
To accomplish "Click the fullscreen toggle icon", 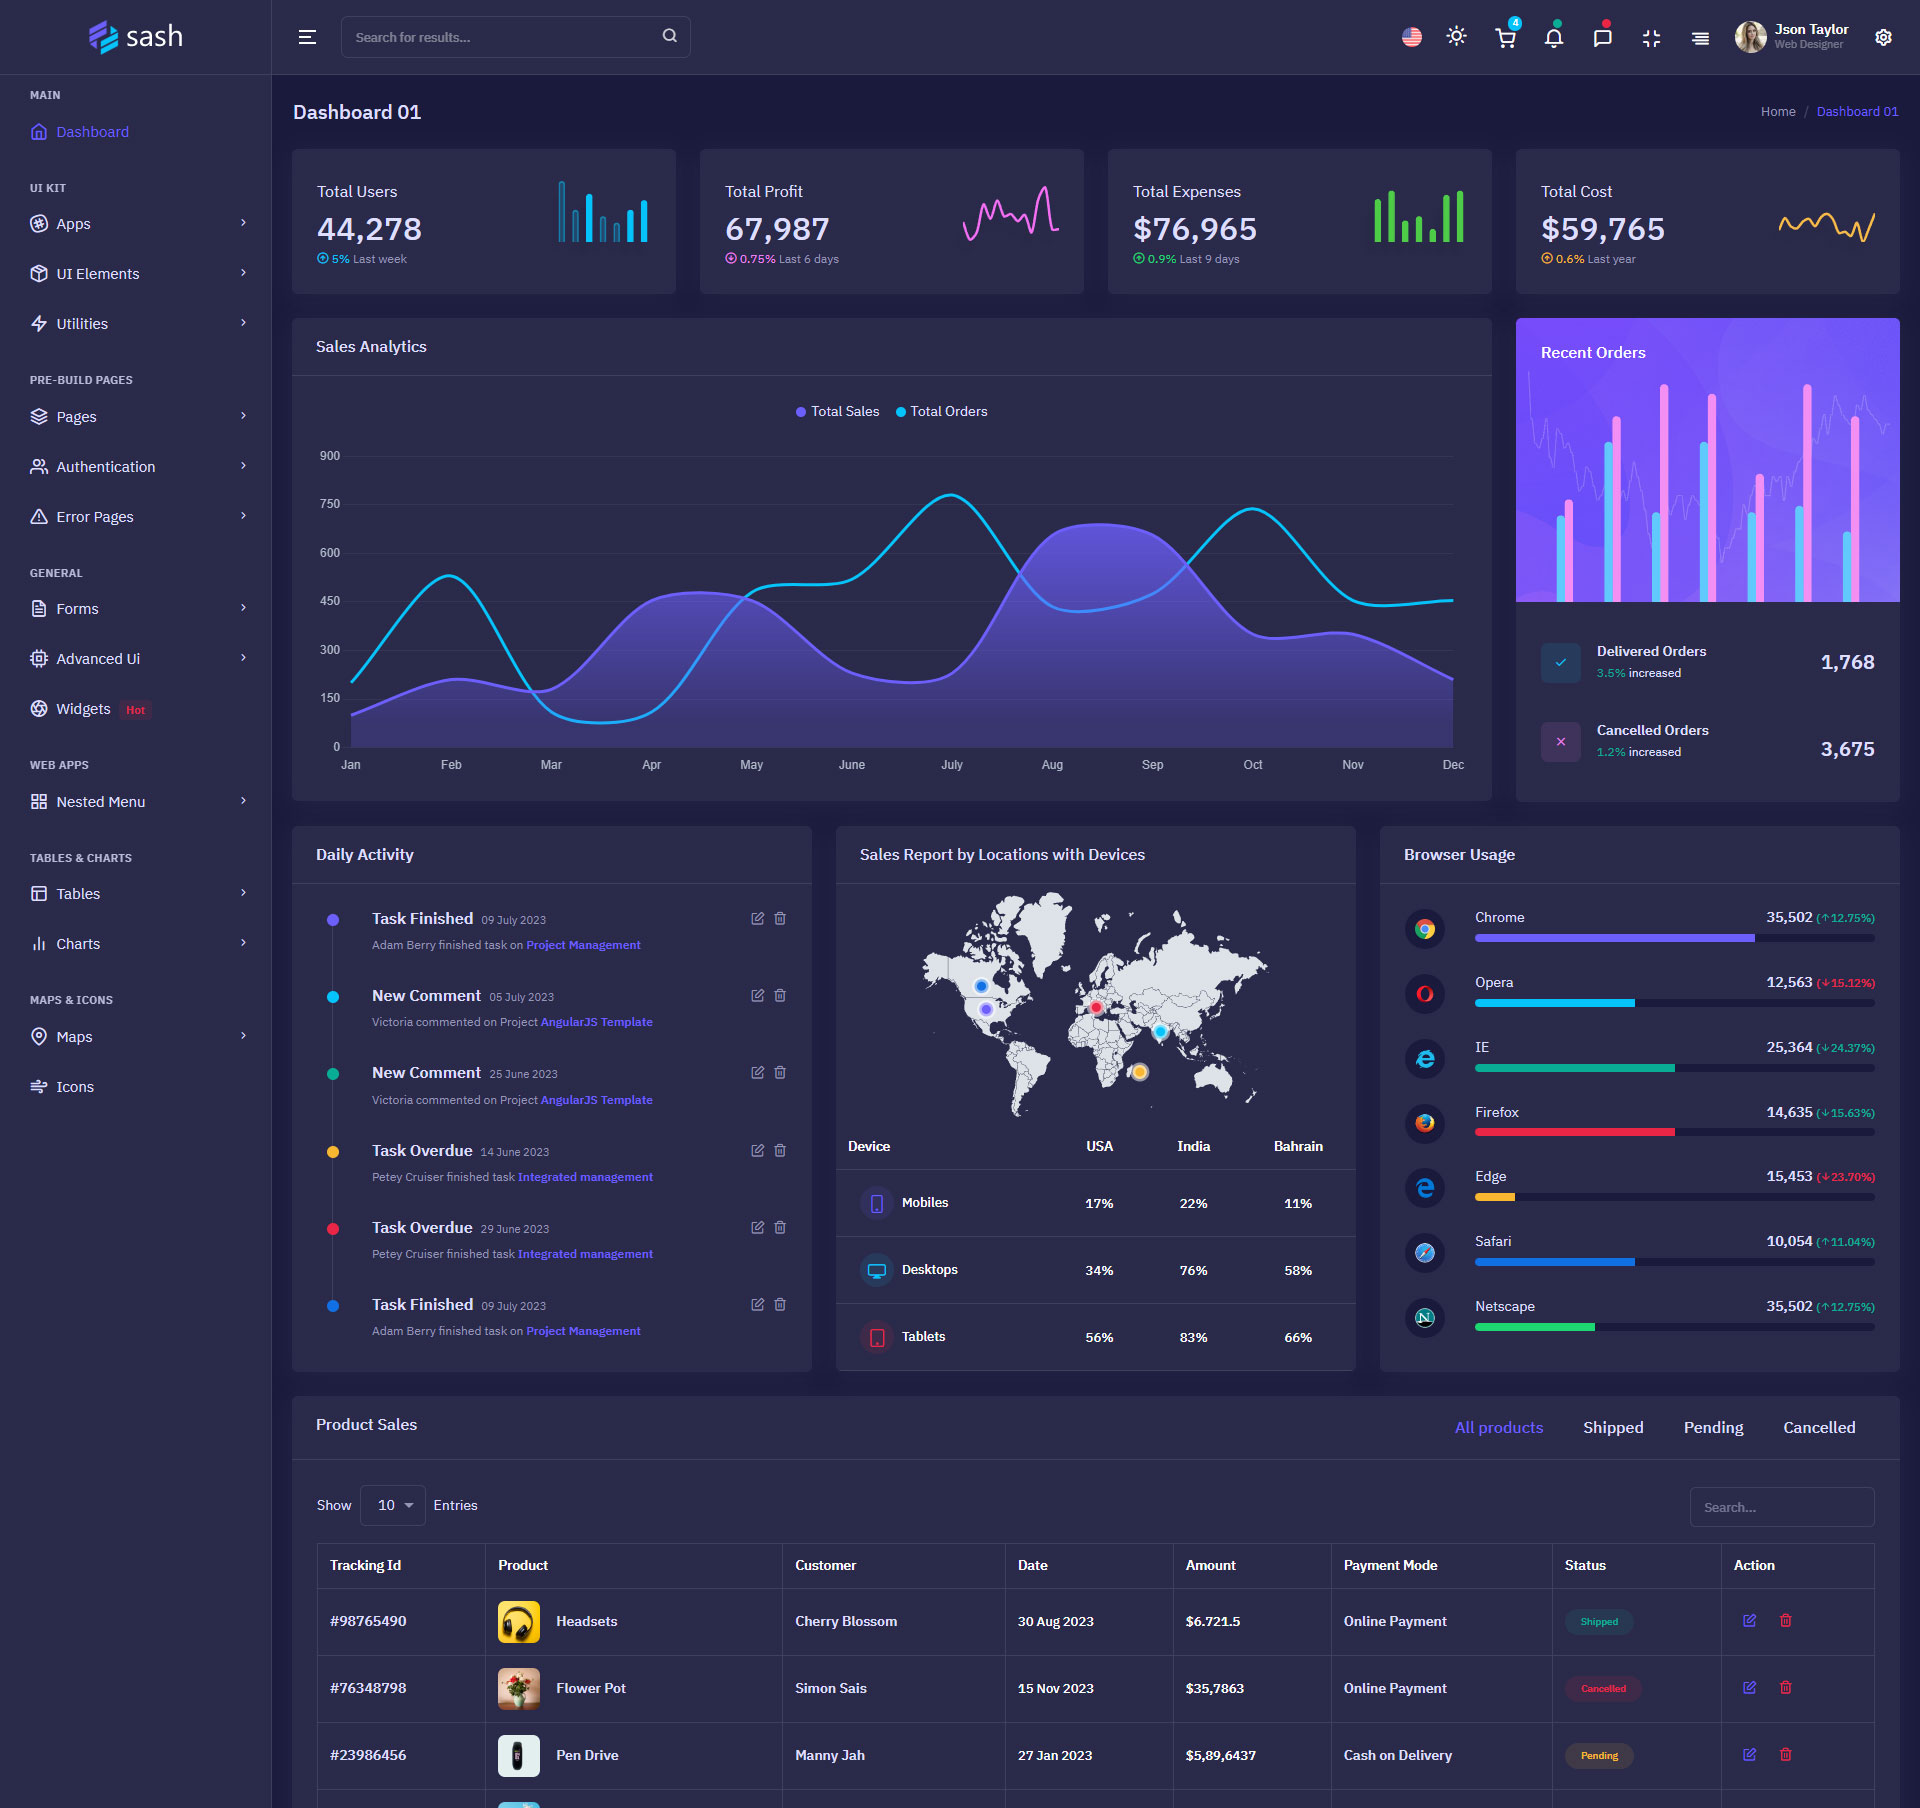I will click(1651, 38).
